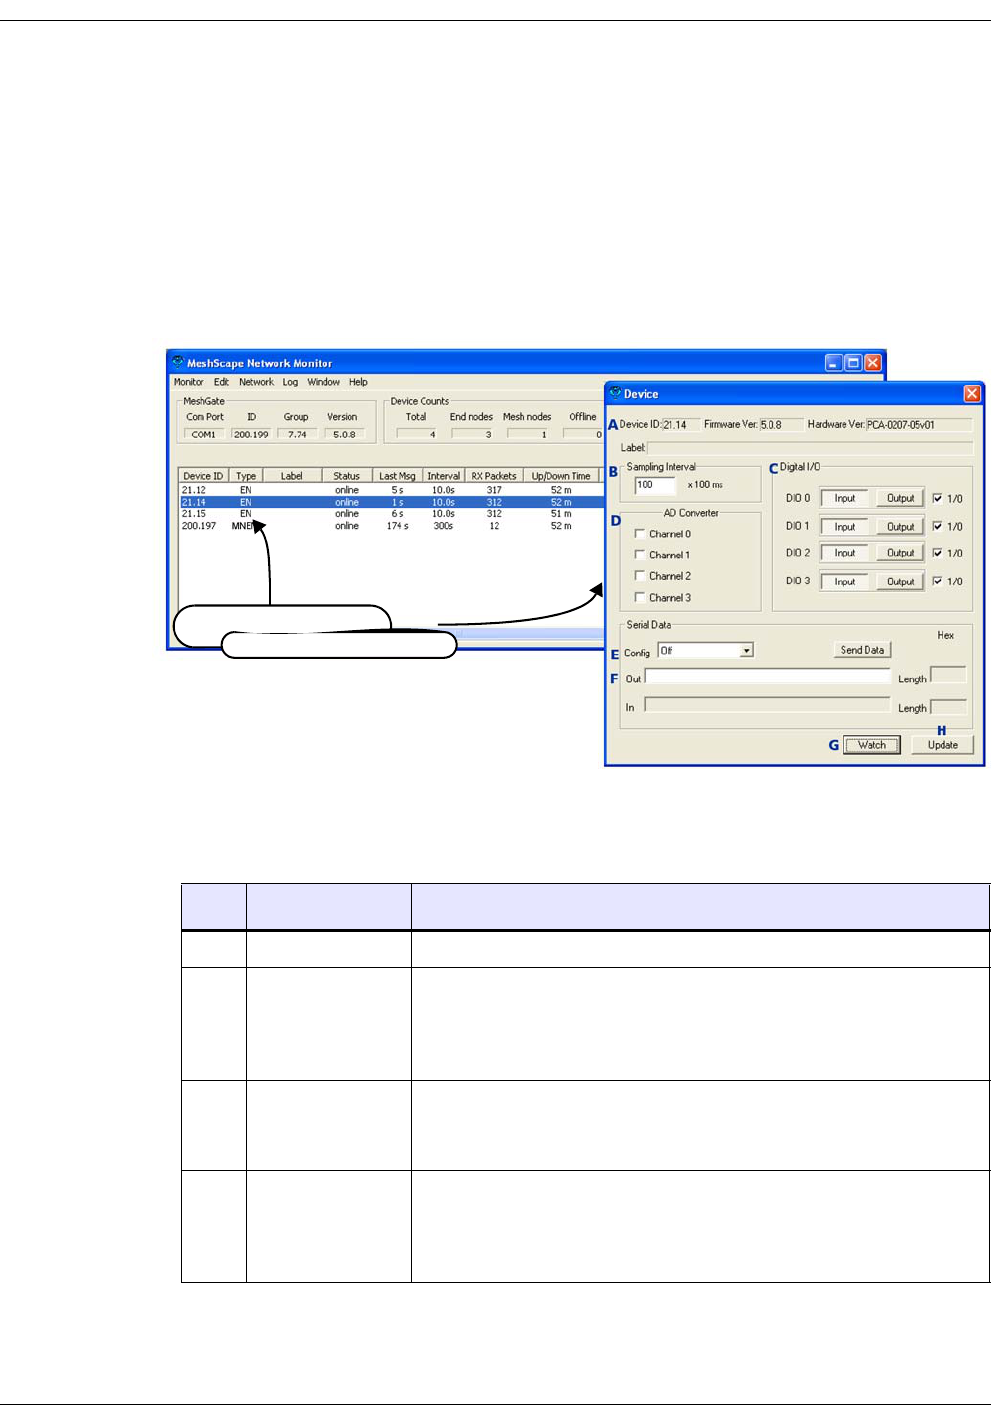Click the Out Length field
The width and height of the screenshot is (992, 1405).
(948, 675)
